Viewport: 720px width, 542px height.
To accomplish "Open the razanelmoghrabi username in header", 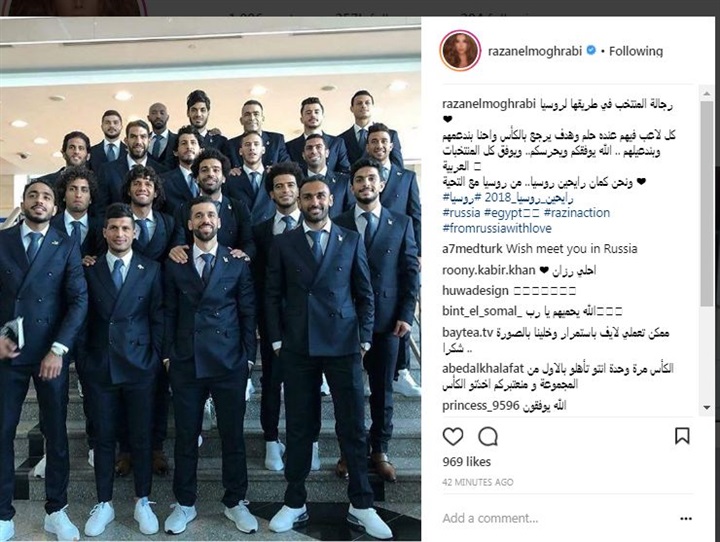I will pos(535,51).
